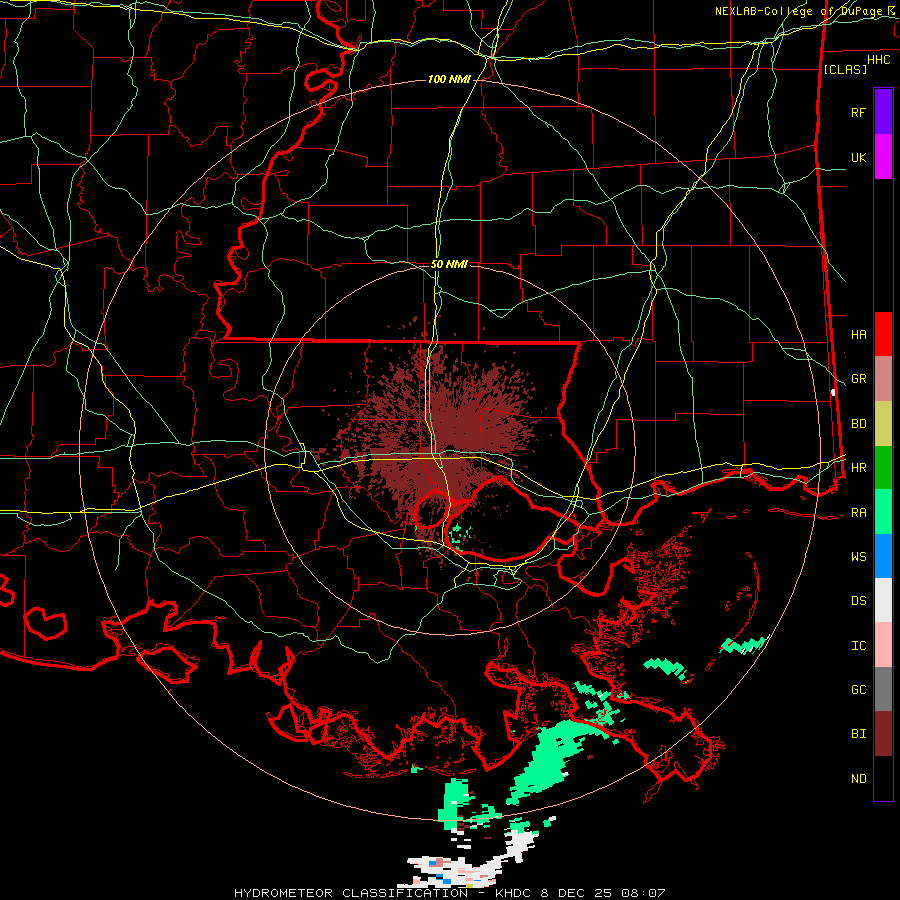Click the KHDC radar station identifier
900x900 pixels.
(514, 893)
